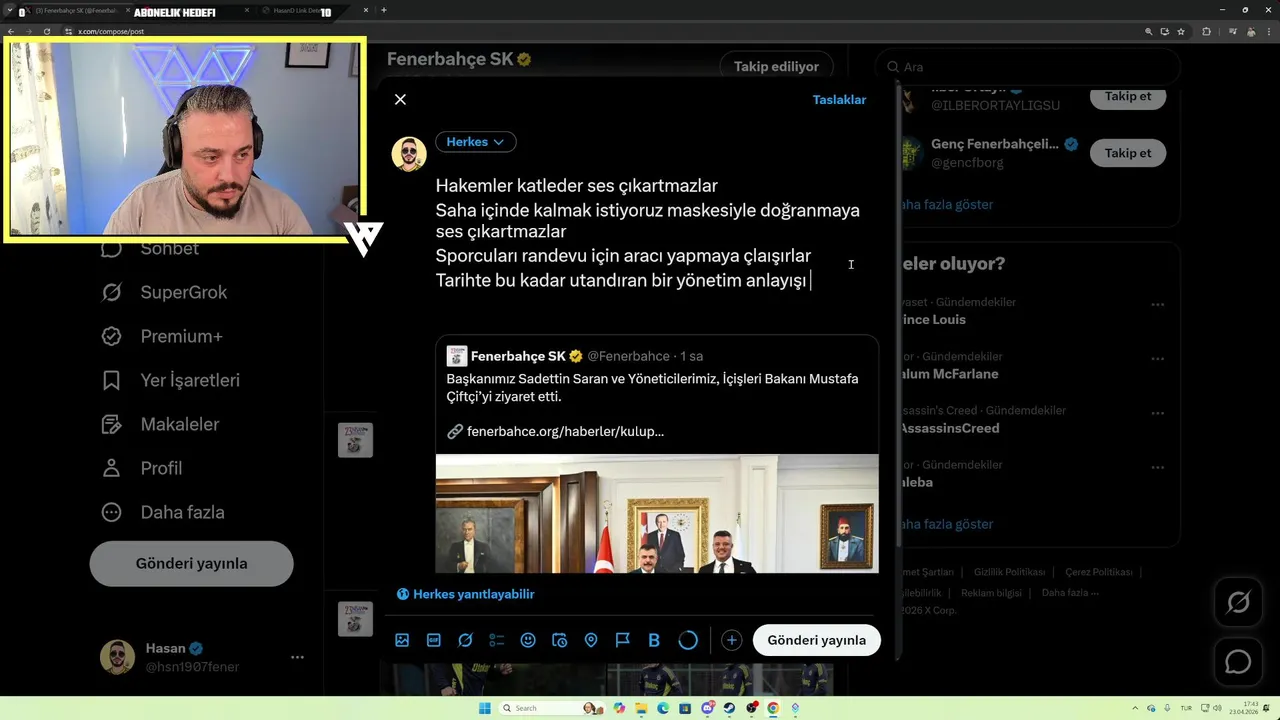Click the Ara search field
1280x720 pixels.
1028,67
